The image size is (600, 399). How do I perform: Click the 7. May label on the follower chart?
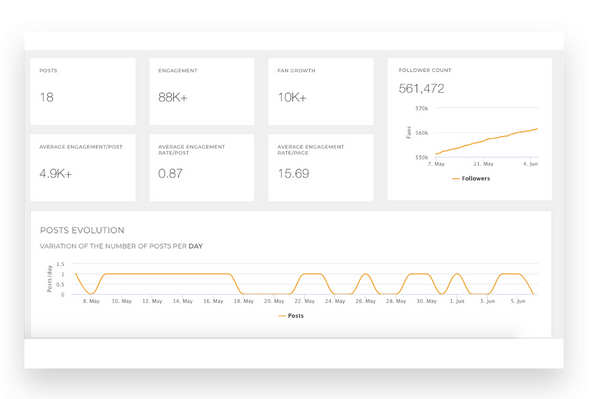pyautogui.click(x=436, y=164)
